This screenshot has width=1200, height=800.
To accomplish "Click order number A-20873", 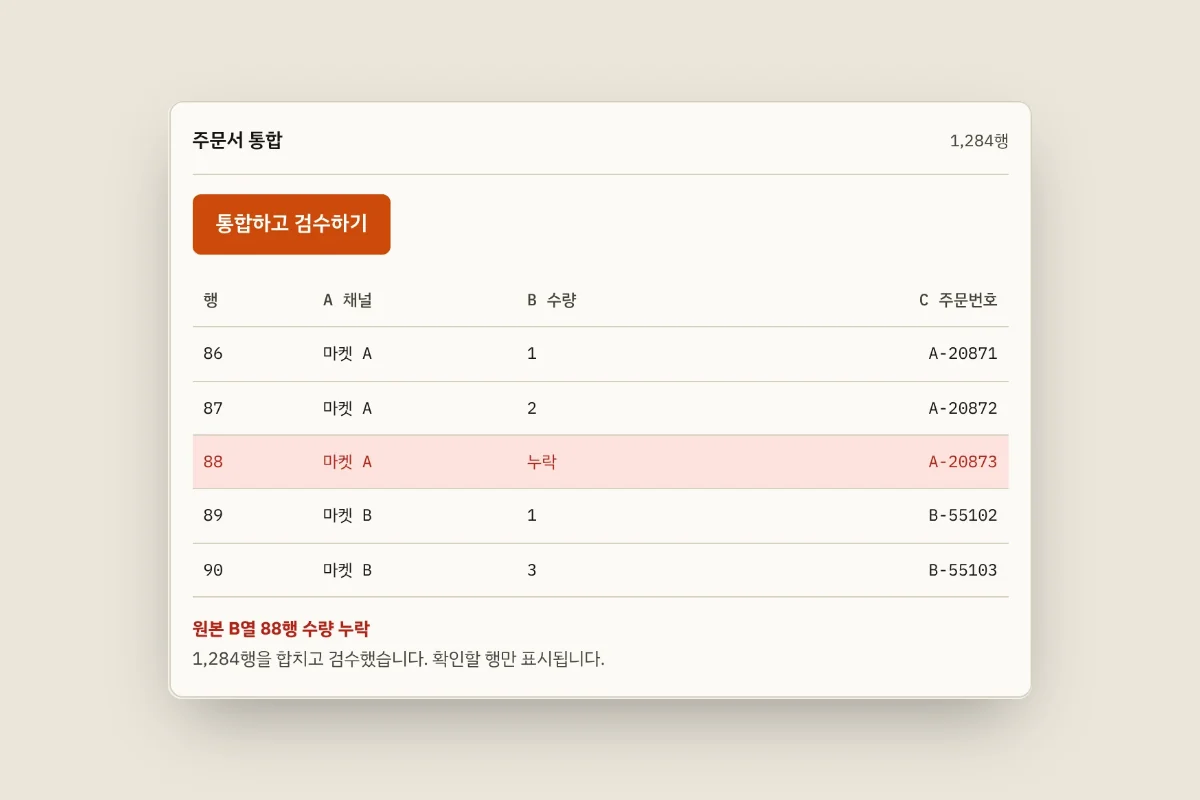I will click(x=963, y=462).
